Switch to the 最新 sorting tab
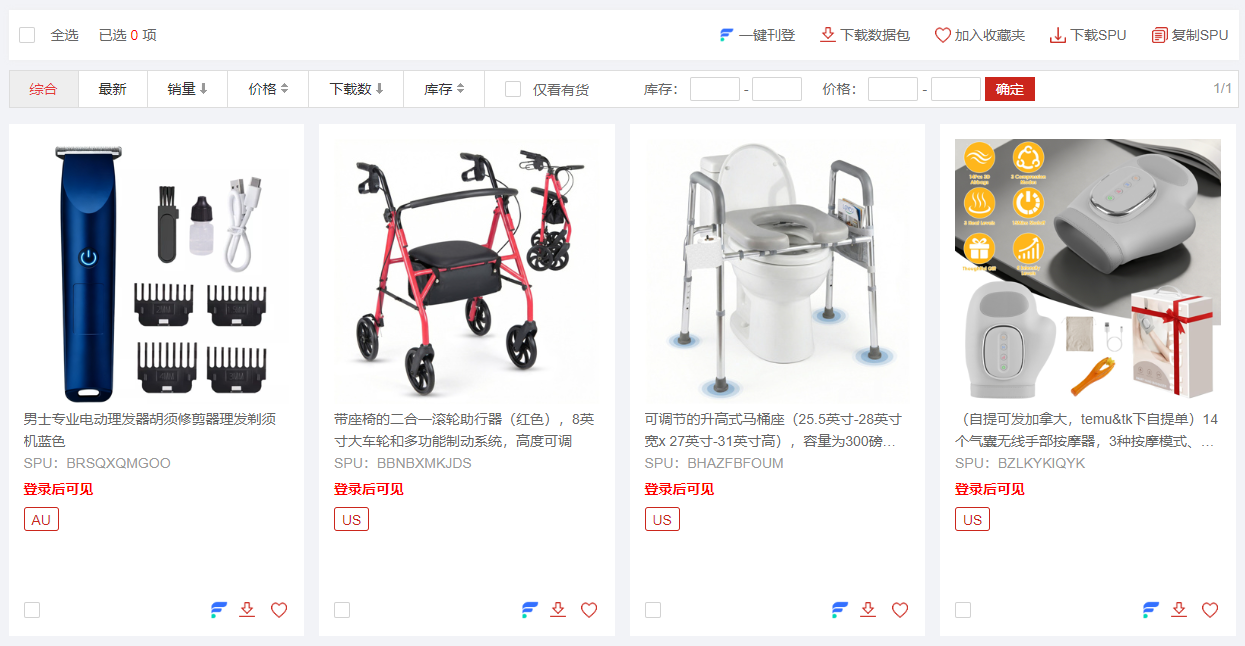 click(x=113, y=89)
